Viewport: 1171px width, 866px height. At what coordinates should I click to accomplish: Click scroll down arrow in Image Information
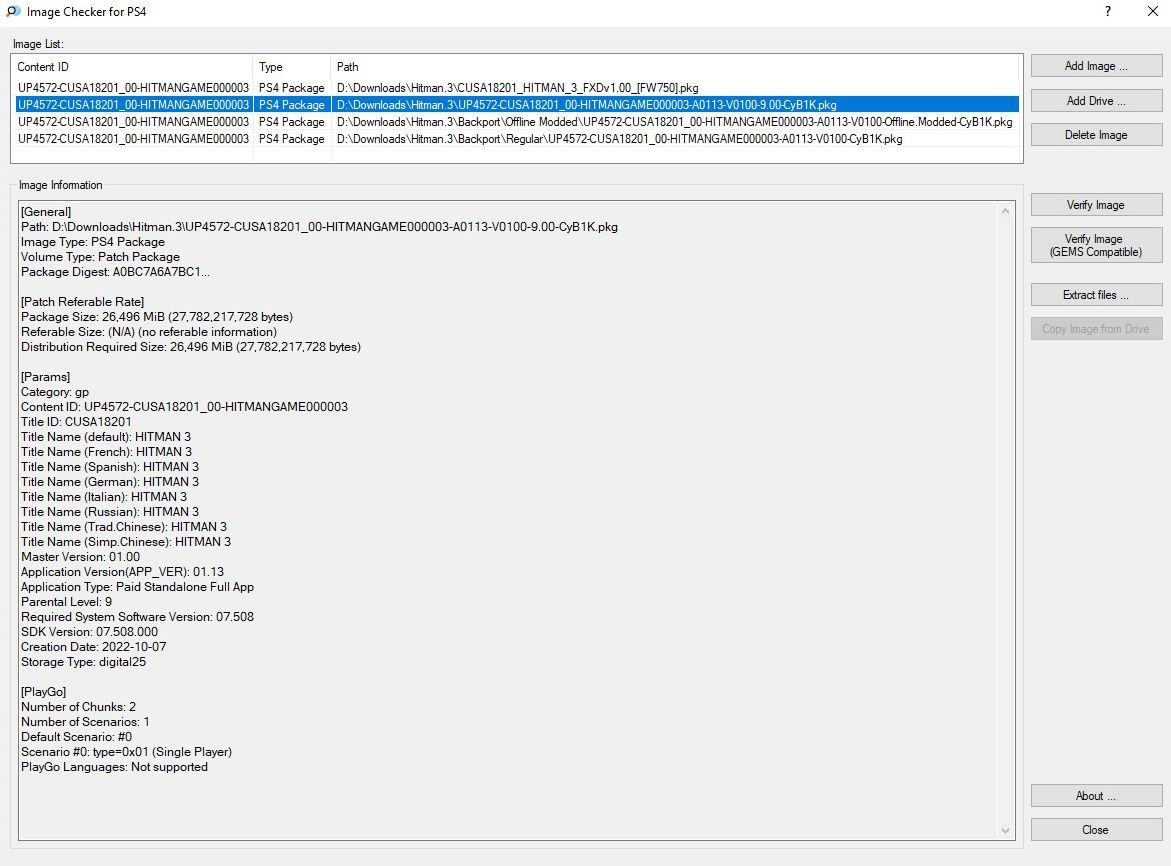(x=1006, y=830)
